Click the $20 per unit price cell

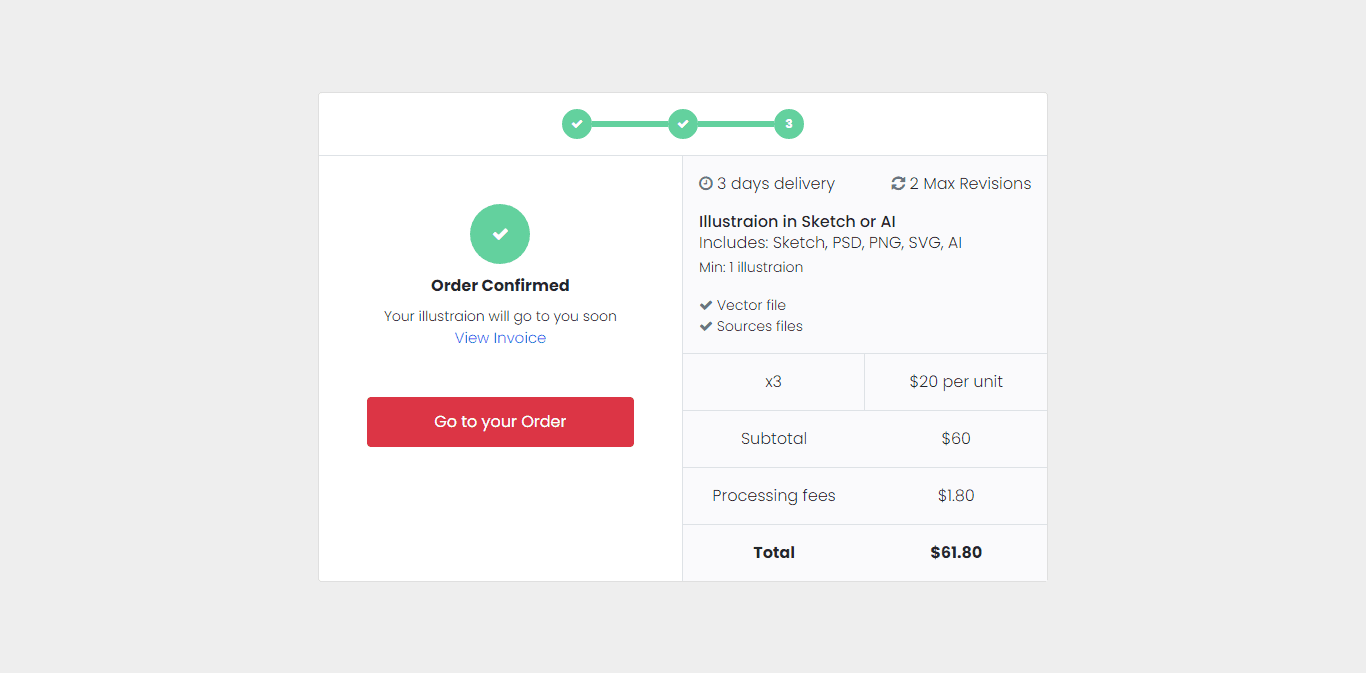(x=955, y=381)
